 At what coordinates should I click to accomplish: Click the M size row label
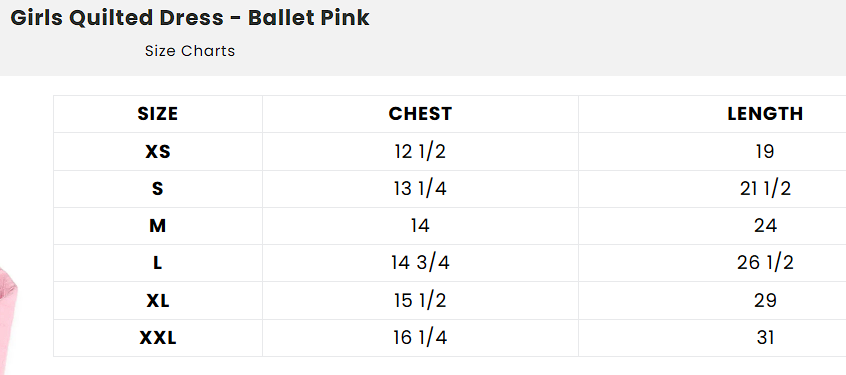pos(158,226)
